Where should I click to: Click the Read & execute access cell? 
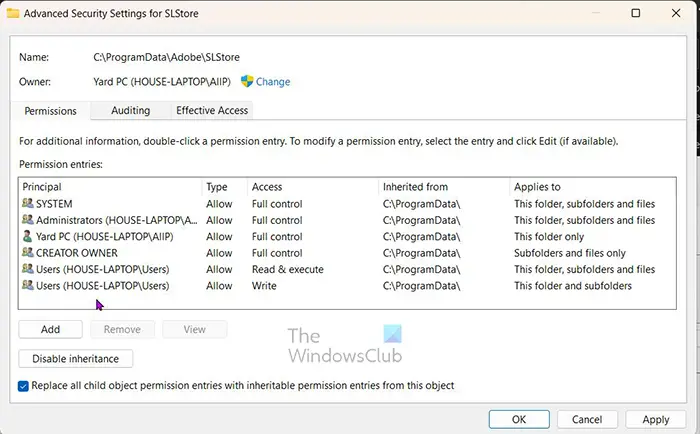click(288, 269)
